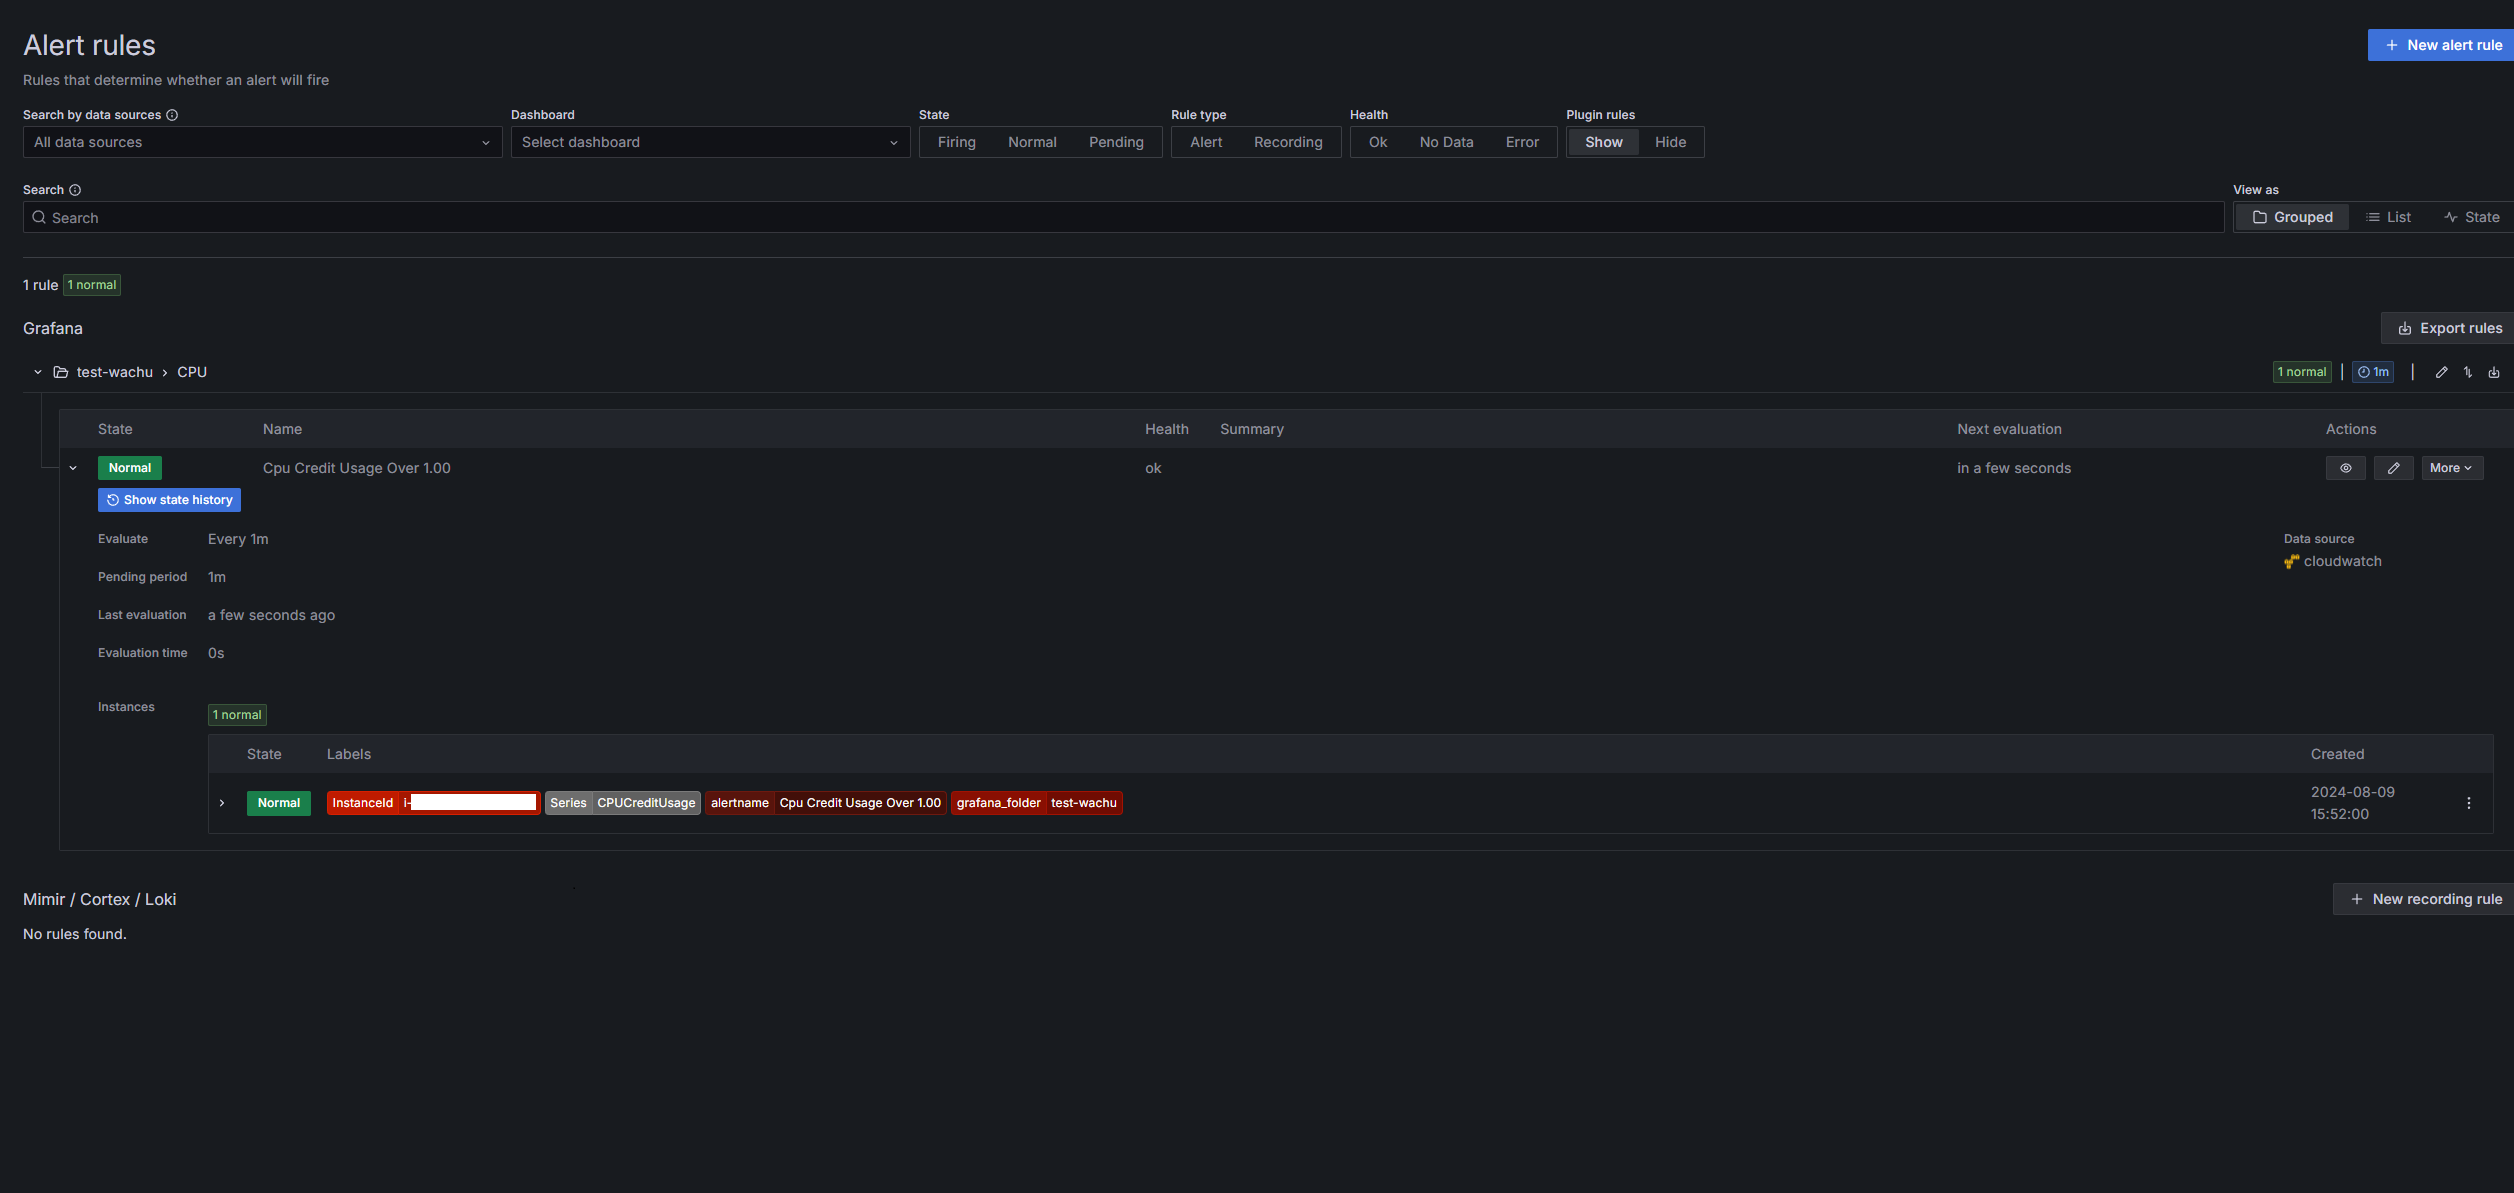
Task: Click the test-wachu folder icon
Action: 61,372
